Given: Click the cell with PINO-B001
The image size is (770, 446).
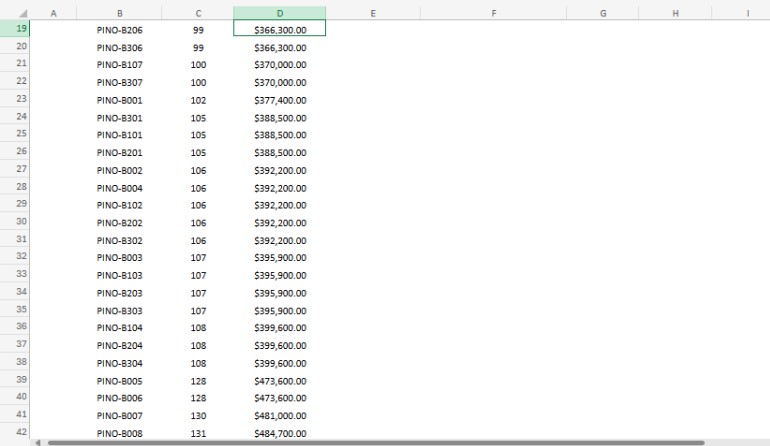Looking at the screenshot, I should tap(119, 100).
